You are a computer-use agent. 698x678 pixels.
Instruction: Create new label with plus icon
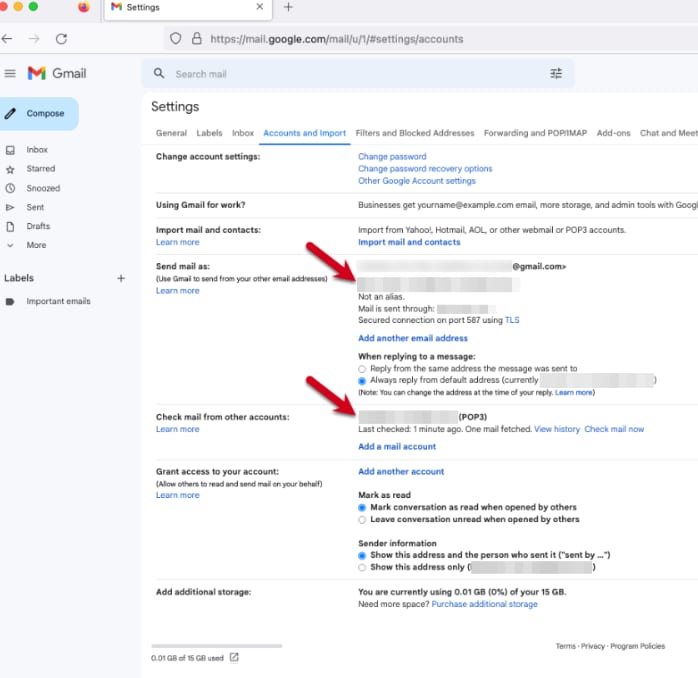[x=121, y=278]
